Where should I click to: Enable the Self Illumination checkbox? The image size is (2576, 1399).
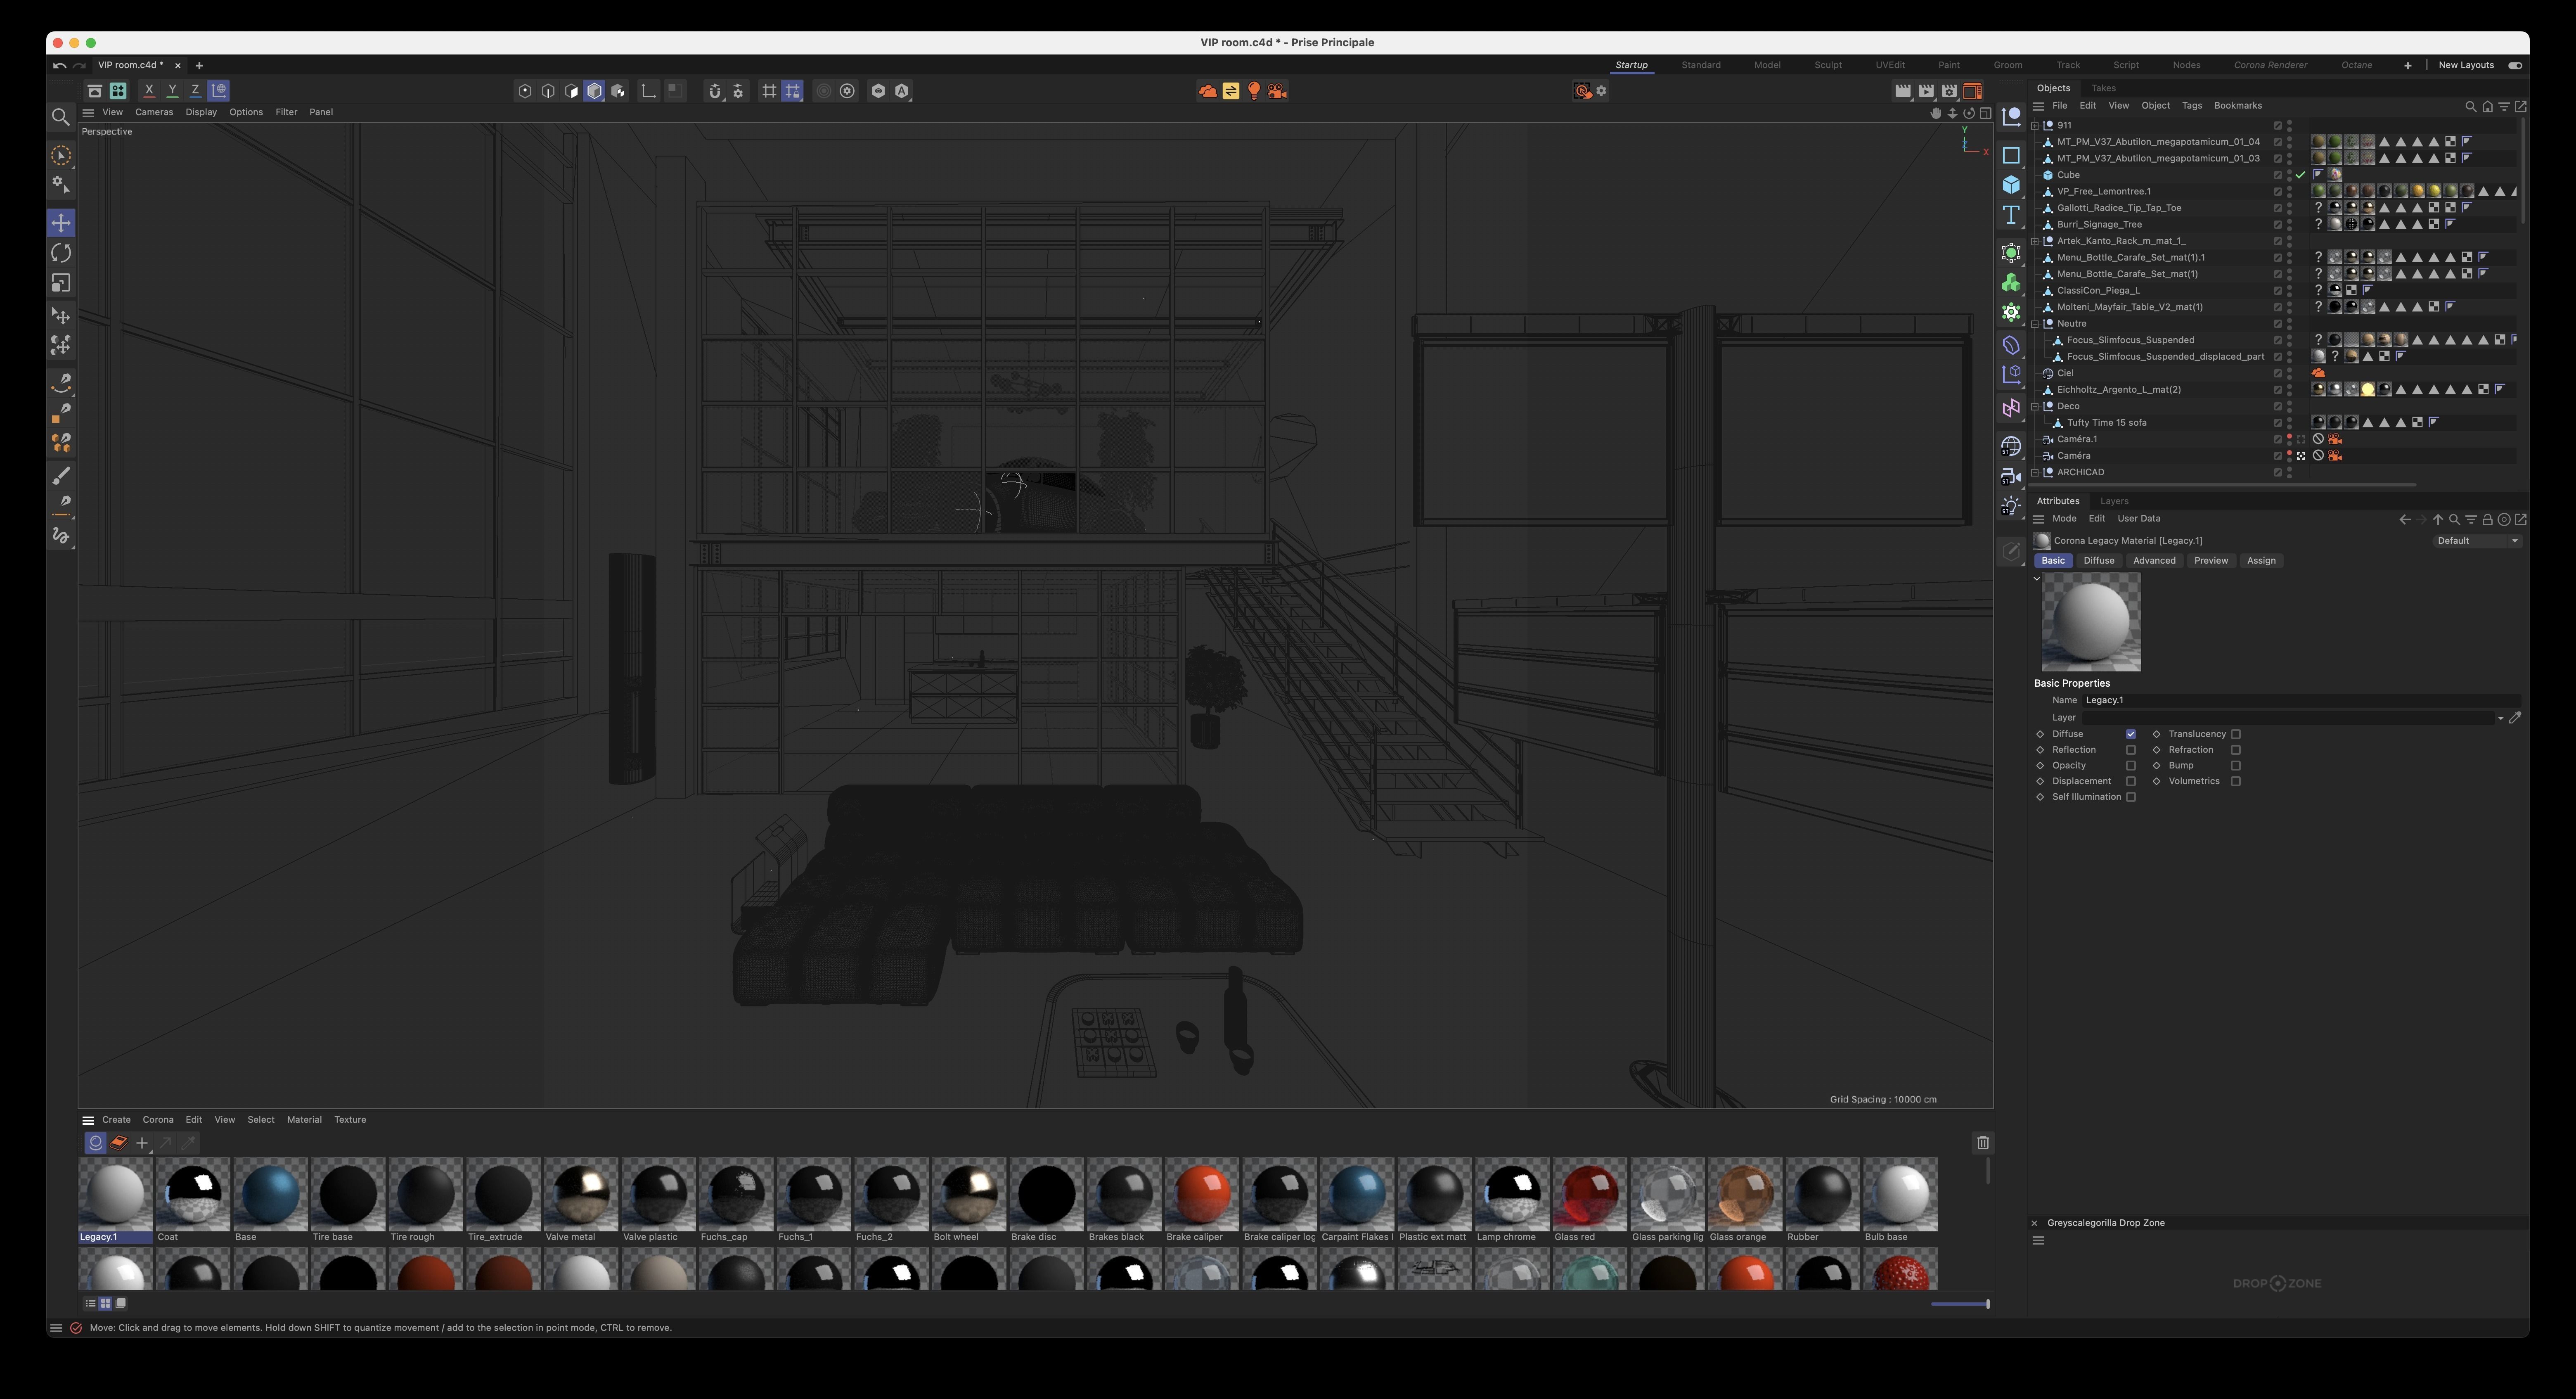tap(2130, 797)
